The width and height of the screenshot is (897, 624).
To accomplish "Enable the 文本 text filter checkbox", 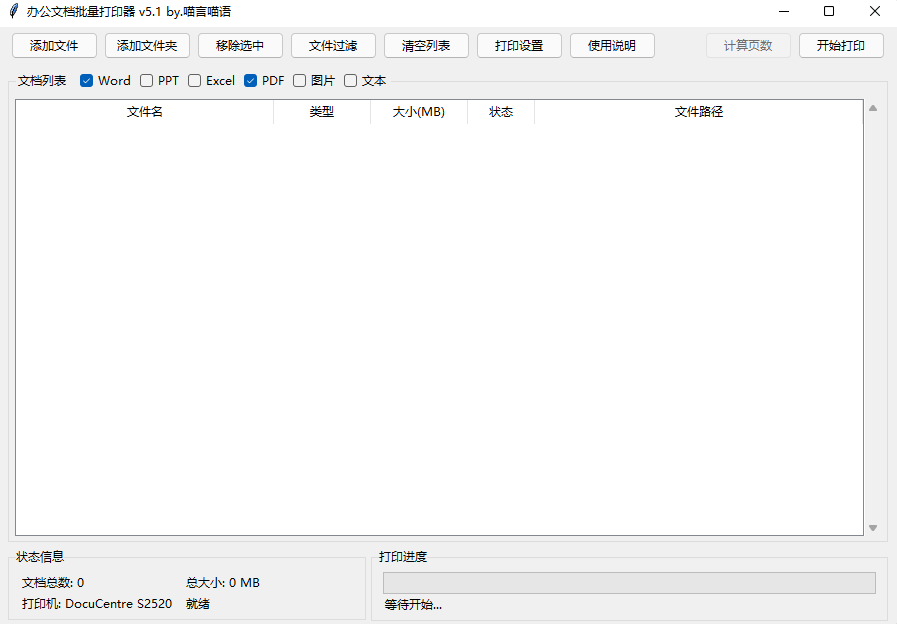I will click(350, 81).
